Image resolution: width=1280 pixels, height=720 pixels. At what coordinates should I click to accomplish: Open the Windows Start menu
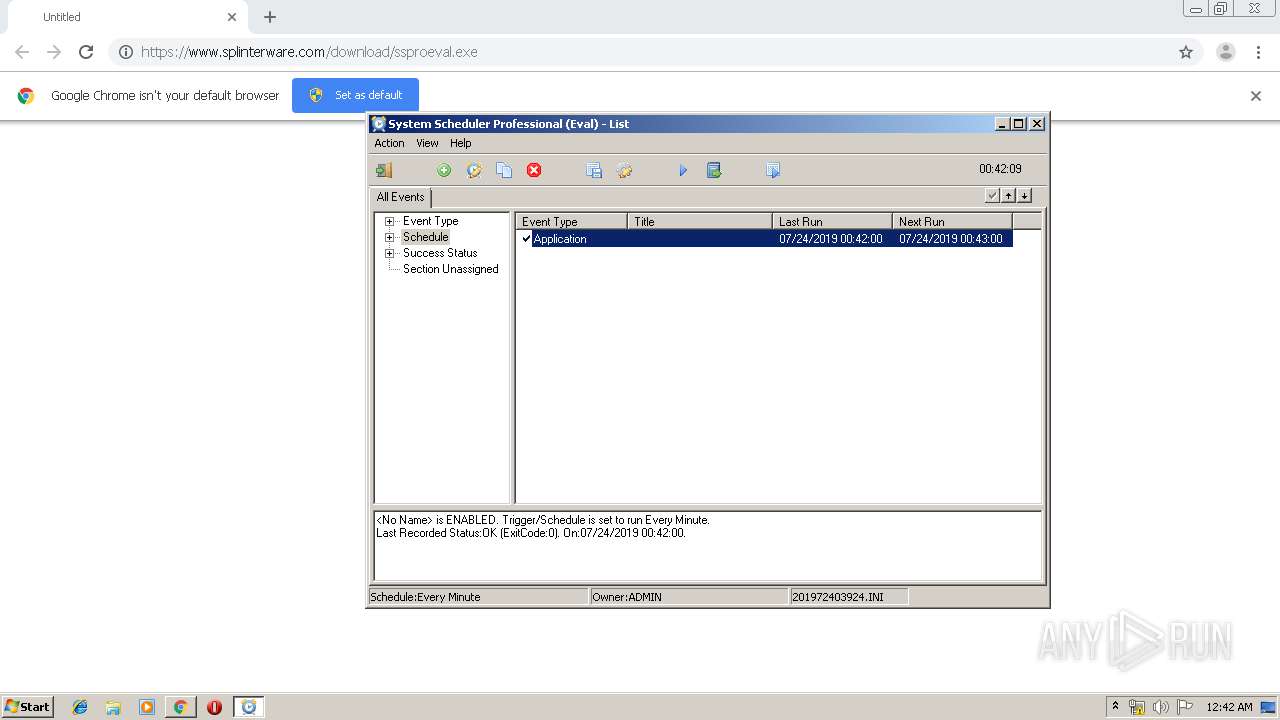tap(27, 707)
